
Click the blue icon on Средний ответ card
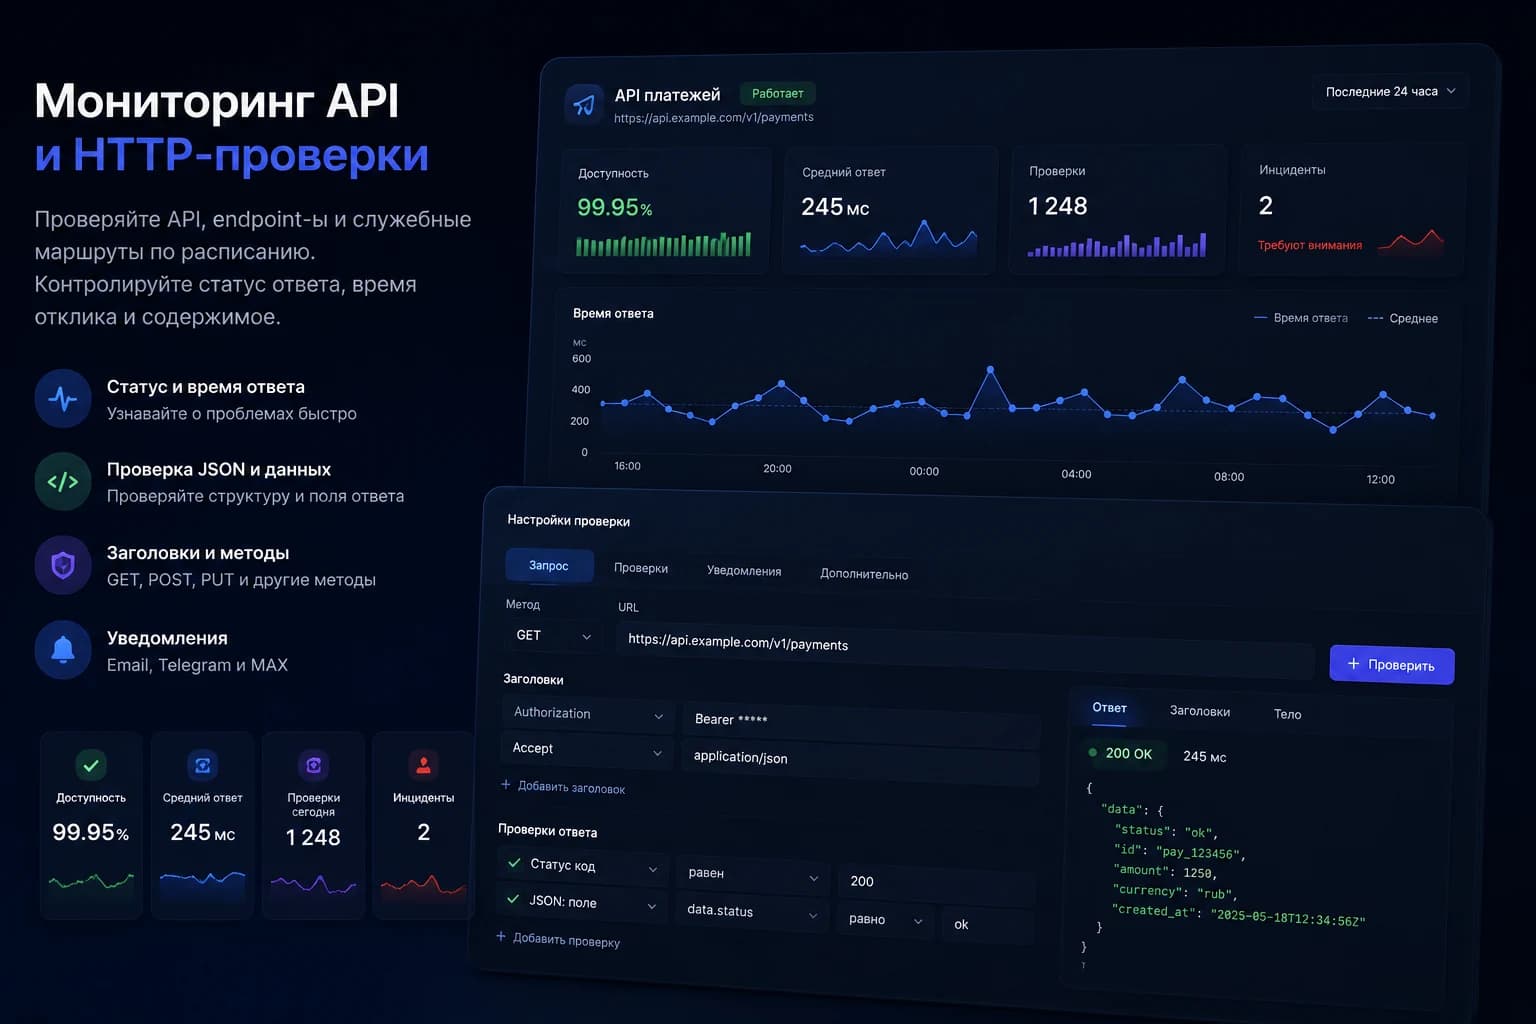pyautogui.click(x=202, y=765)
